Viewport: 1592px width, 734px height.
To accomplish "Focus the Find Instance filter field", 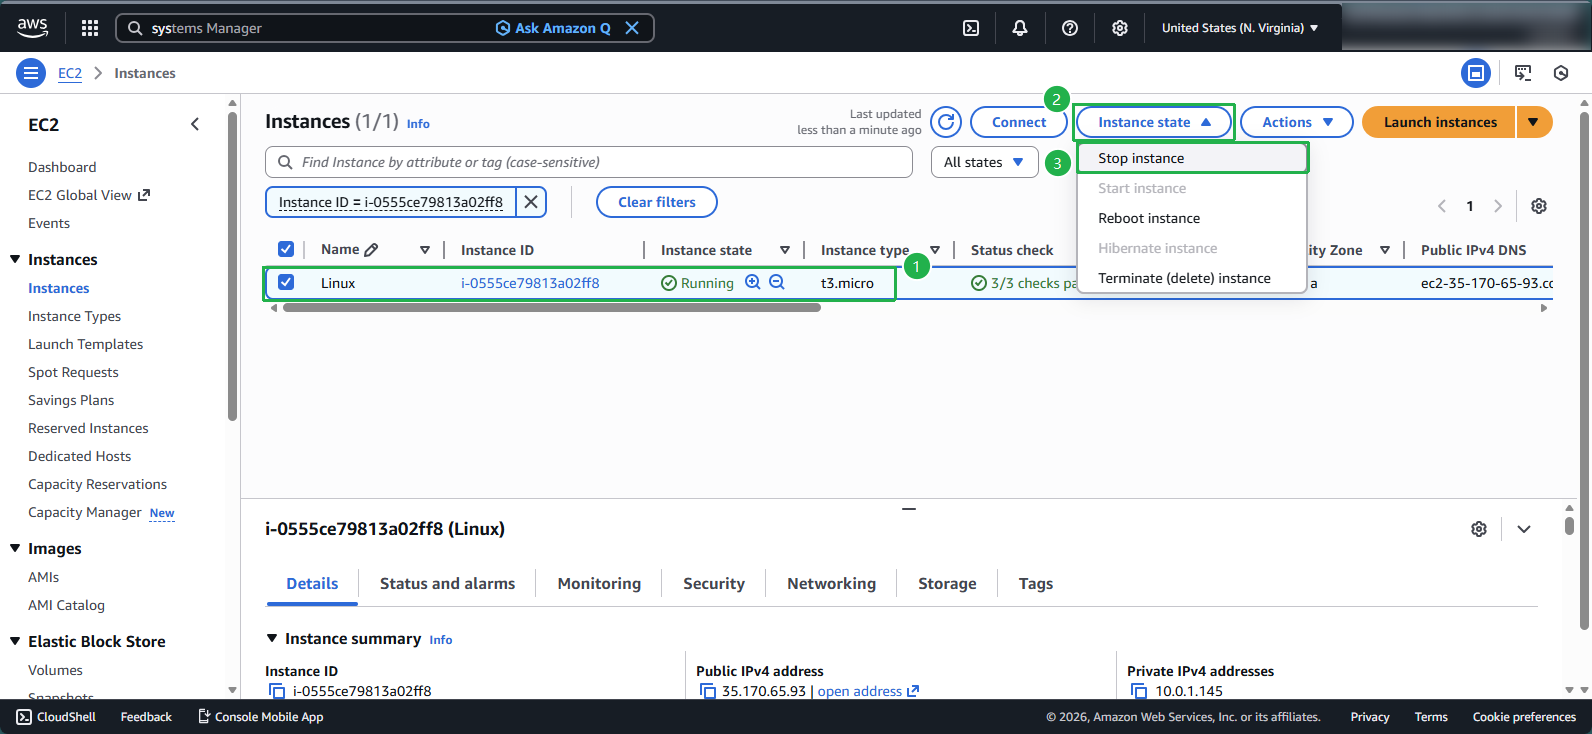I will tap(589, 162).
